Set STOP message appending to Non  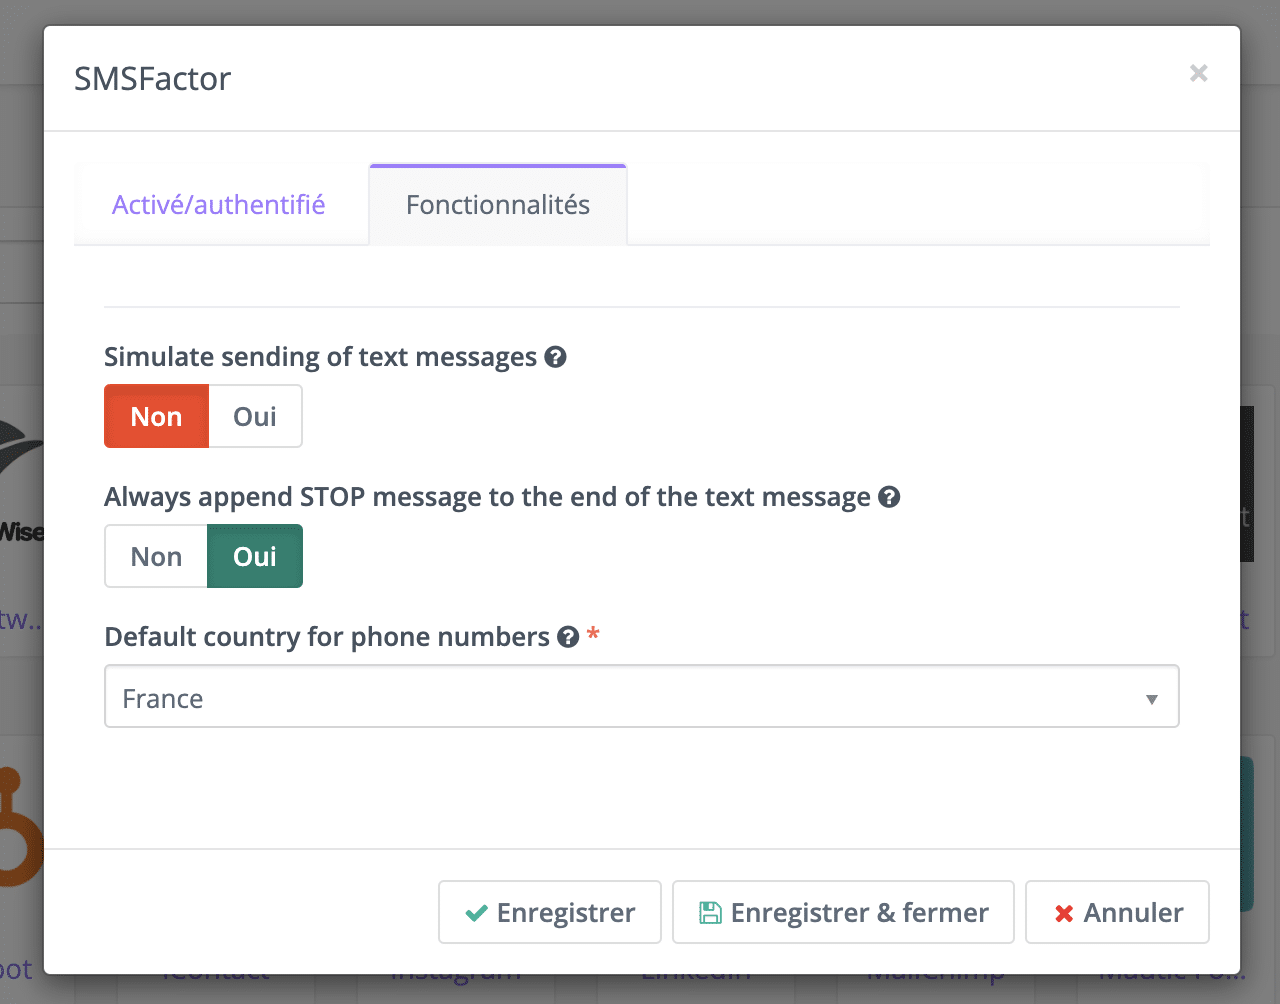155,556
